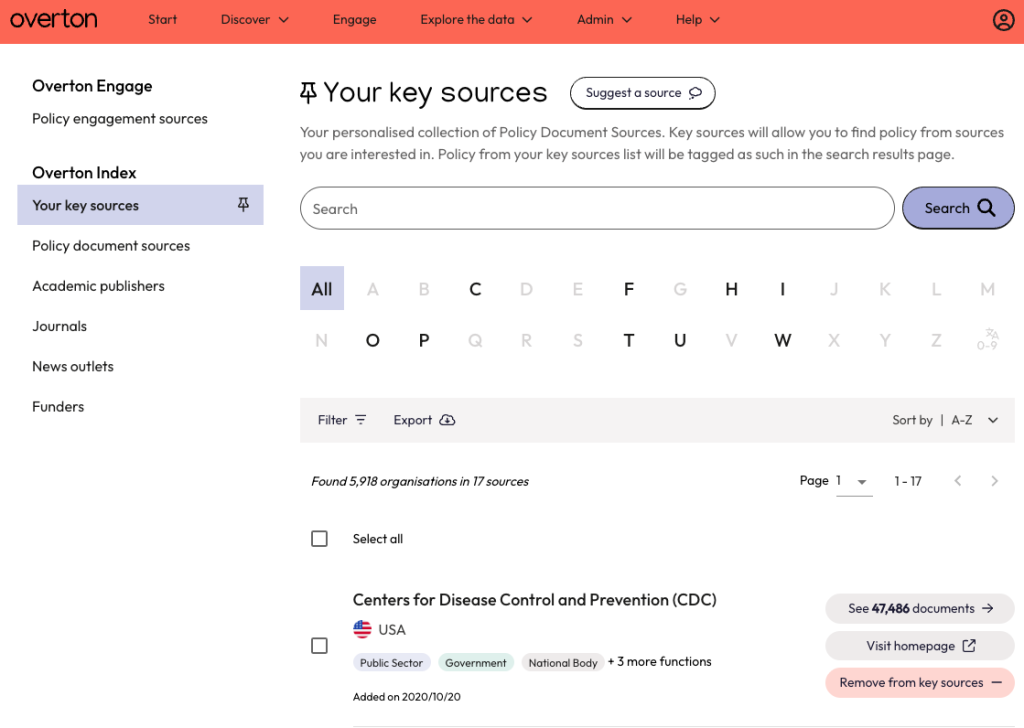Click Remove from key sources button
Viewport: 1024px width, 728px height.
click(919, 683)
